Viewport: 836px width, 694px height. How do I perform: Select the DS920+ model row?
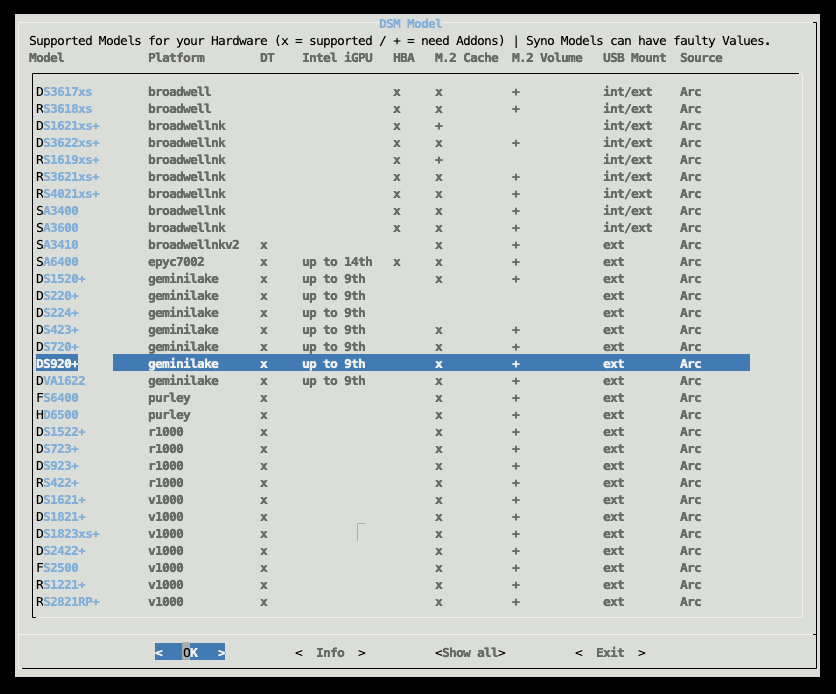pyautogui.click(x=58, y=364)
